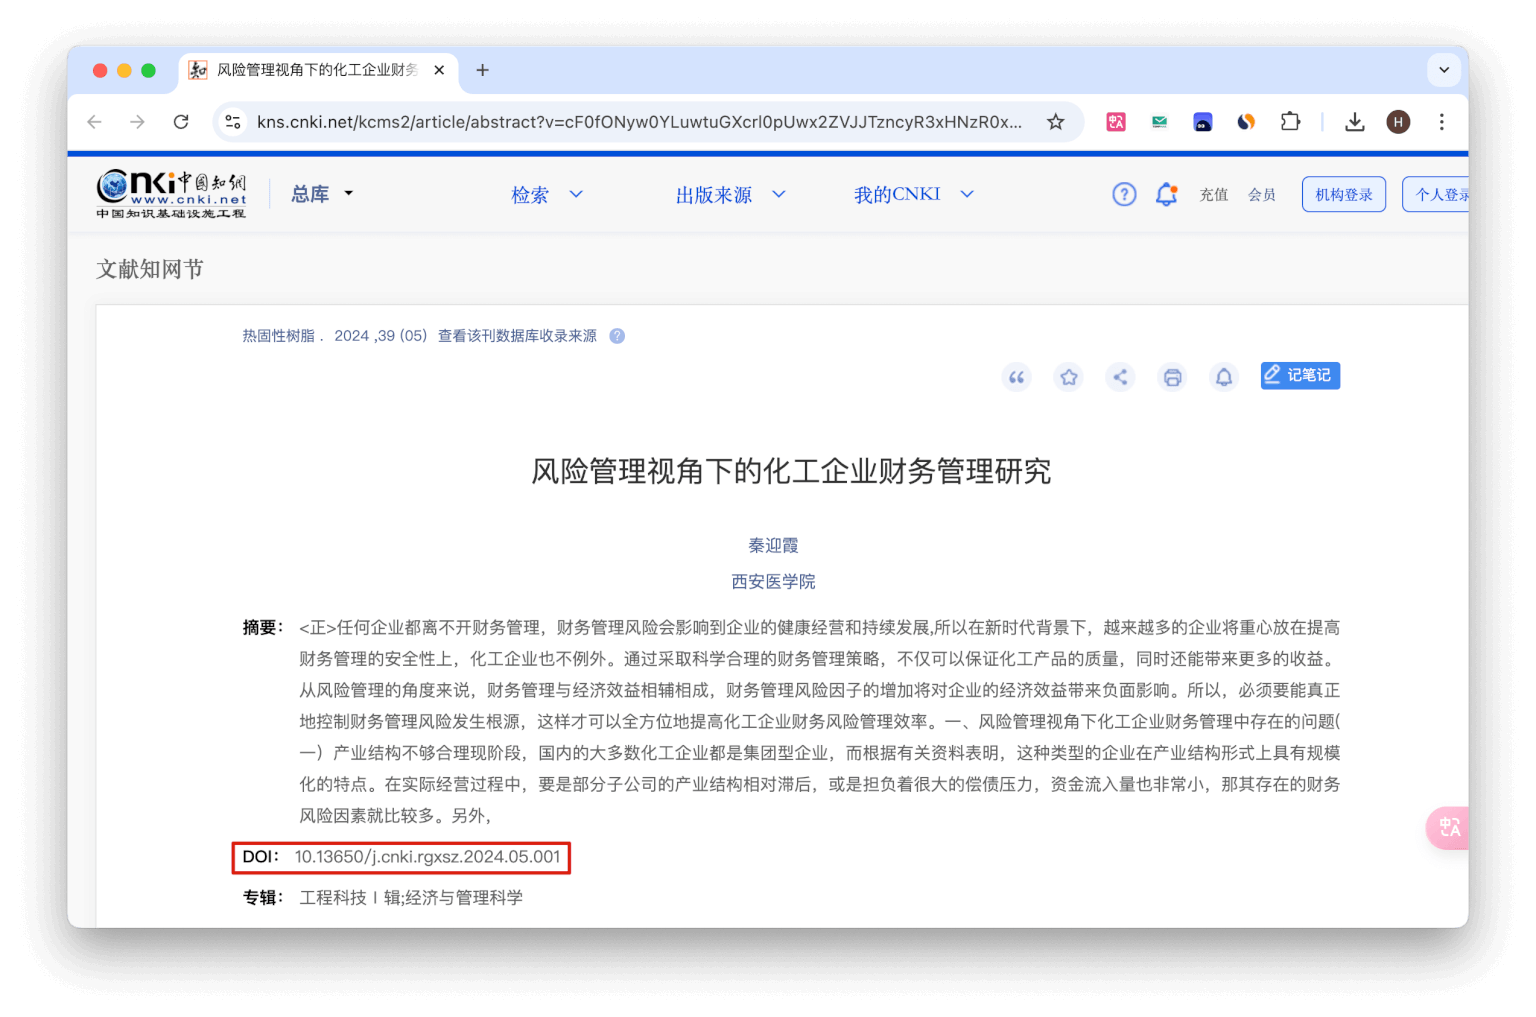
Task: Click the address bar URL field
Action: coord(639,122)
